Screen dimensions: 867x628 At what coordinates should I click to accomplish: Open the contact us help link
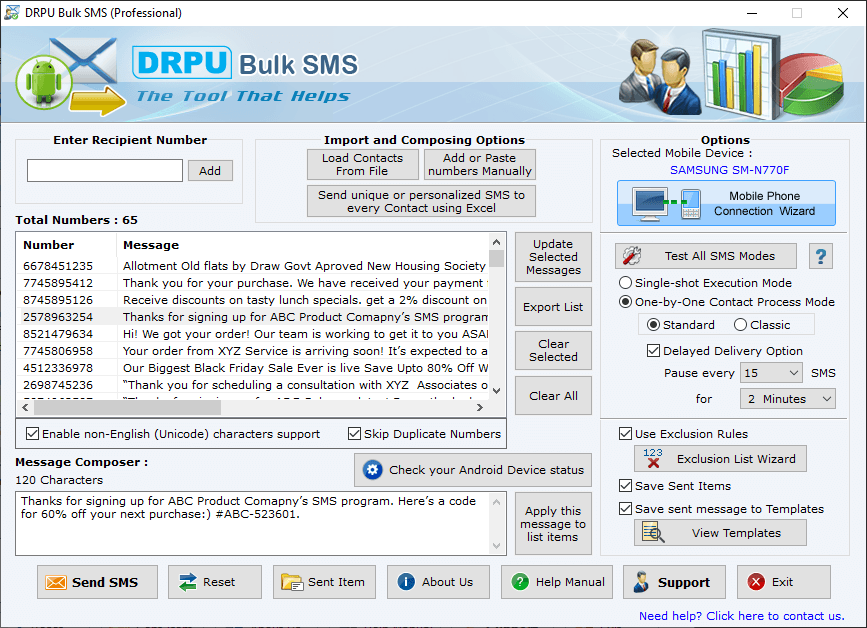click(741, 616)
